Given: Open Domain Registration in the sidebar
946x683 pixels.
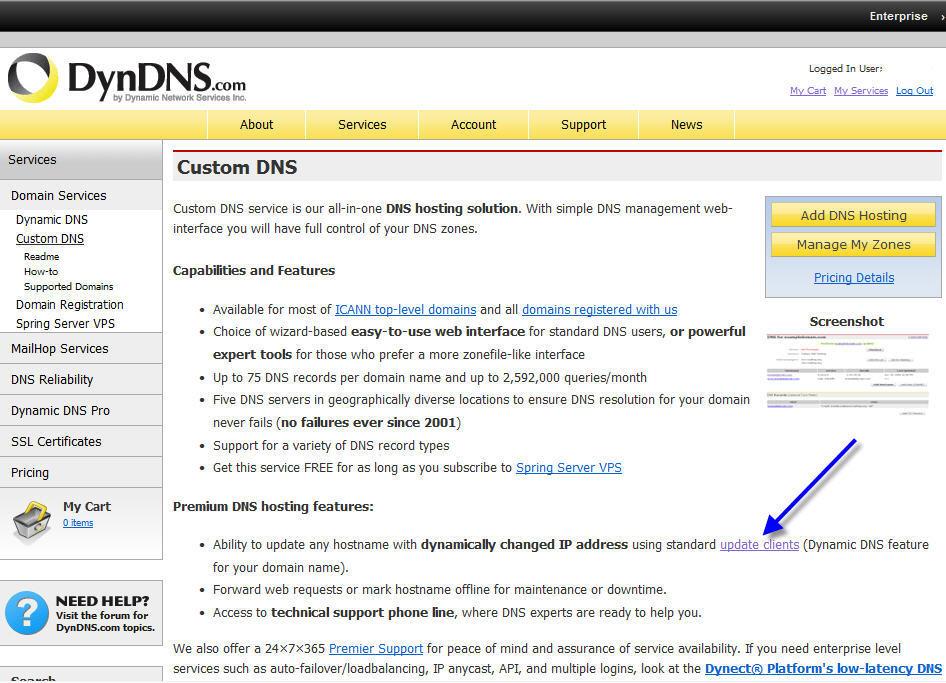Looking at the screenshot, I should click(x=69, y=305).
